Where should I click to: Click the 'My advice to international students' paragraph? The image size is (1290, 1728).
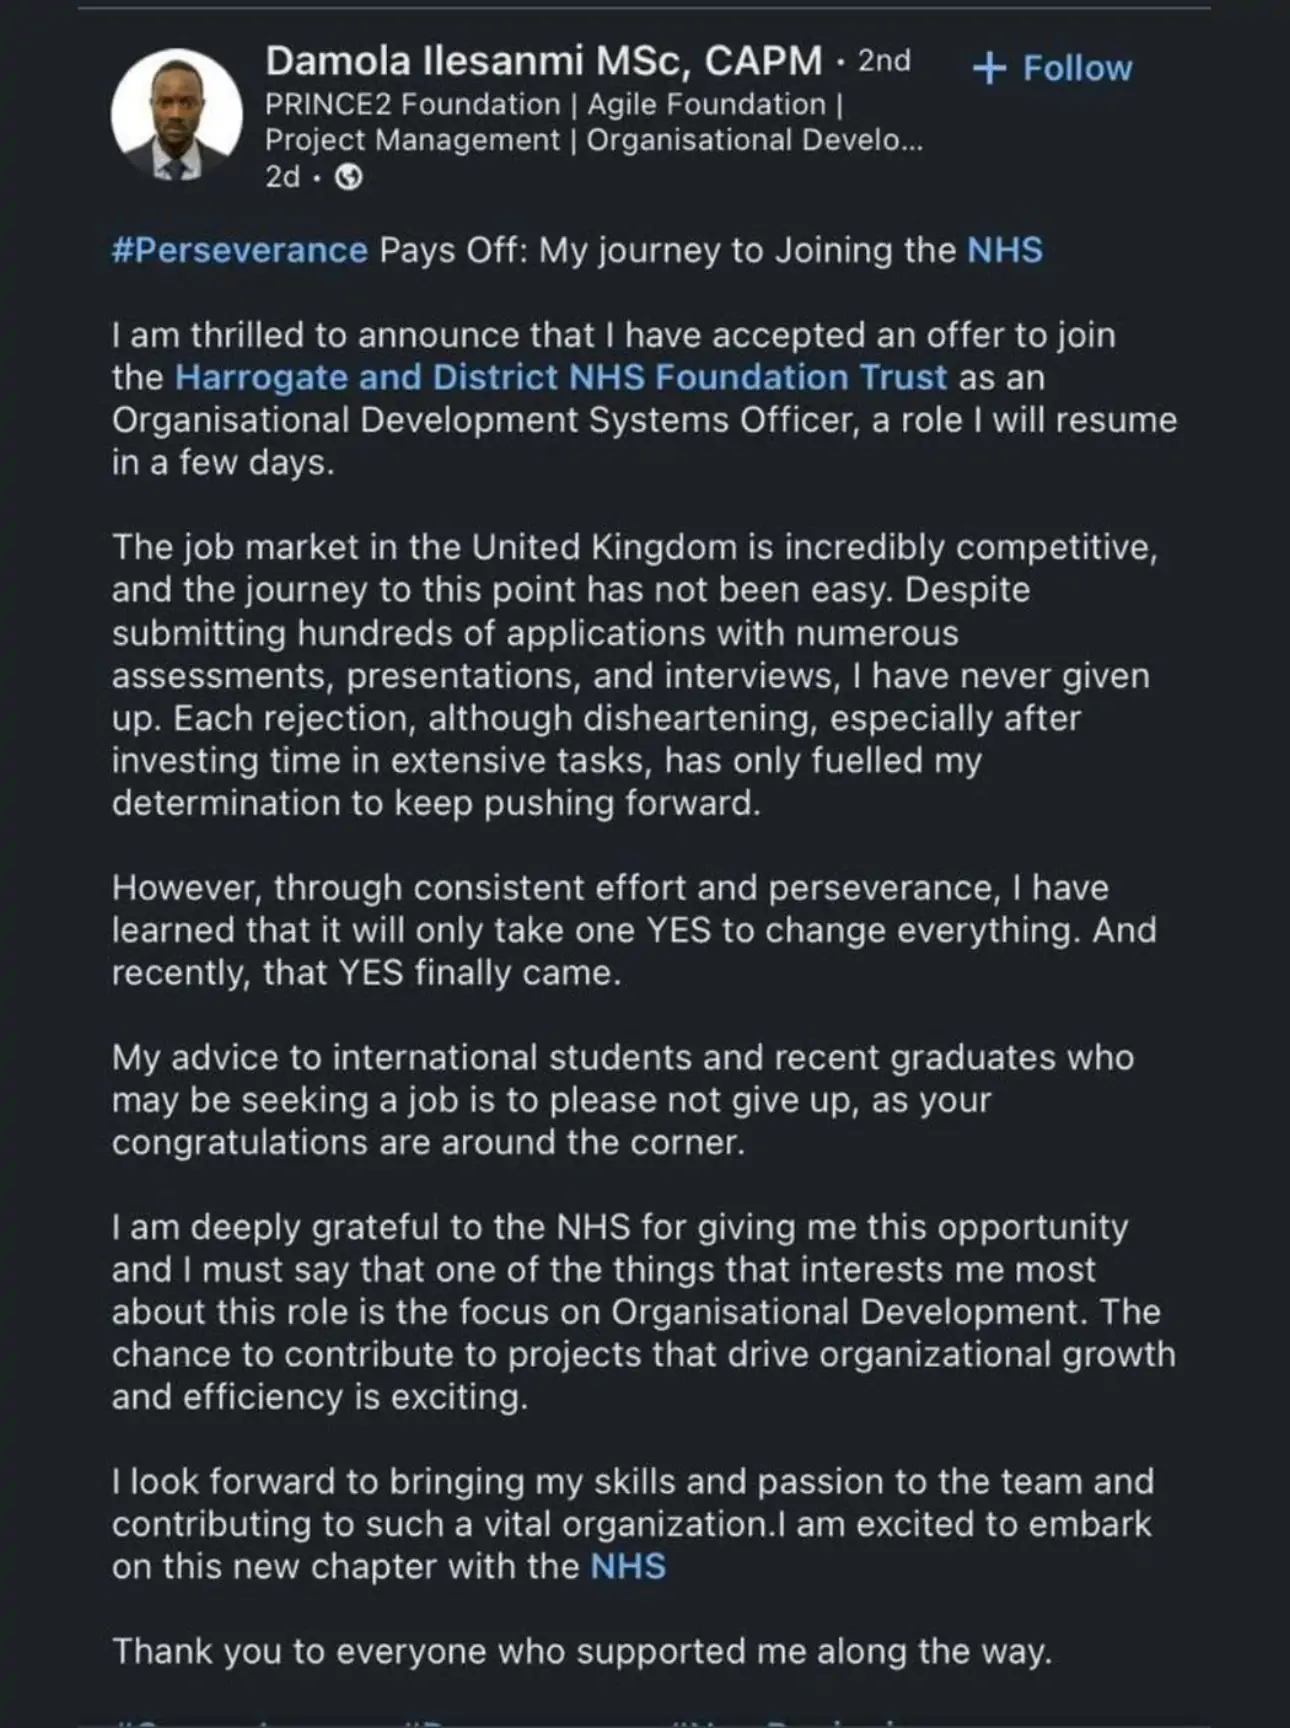tap(620, 1100)
